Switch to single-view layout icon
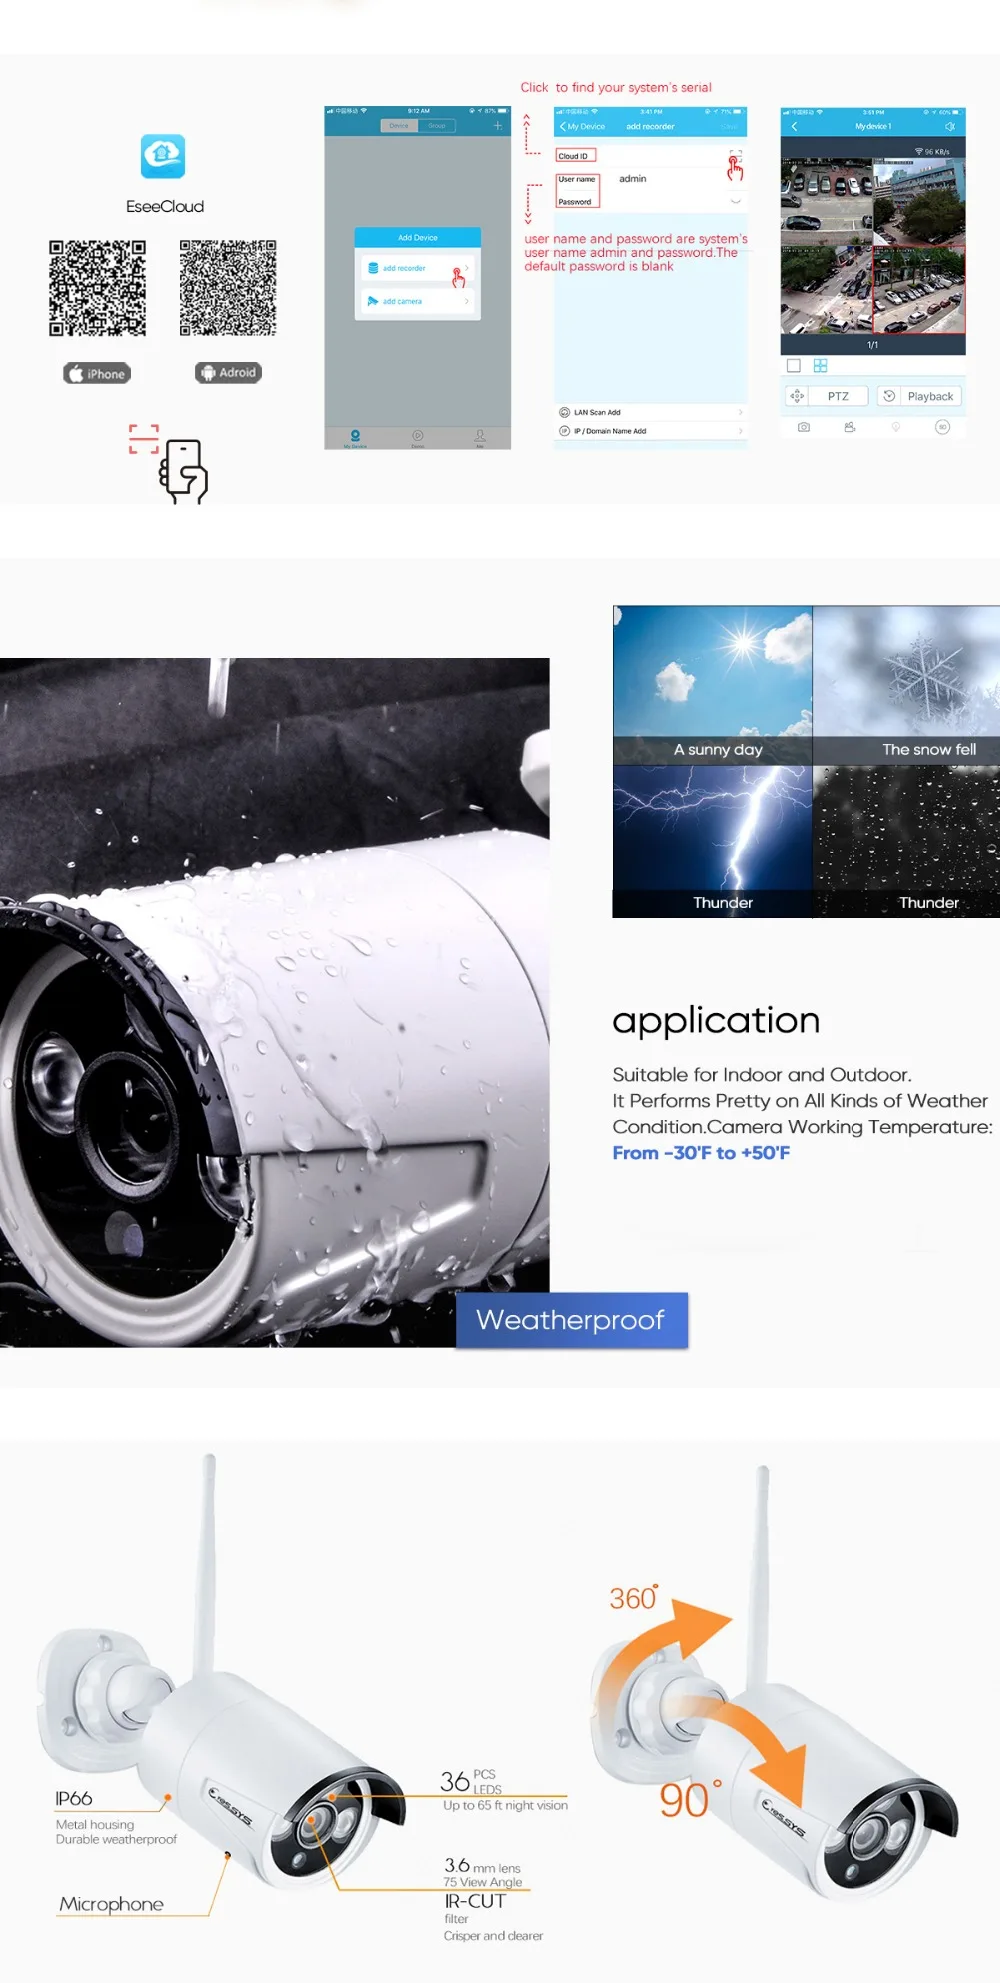Image resolution: width=1000 pixels, height=1983 pixels. (794, 366)
